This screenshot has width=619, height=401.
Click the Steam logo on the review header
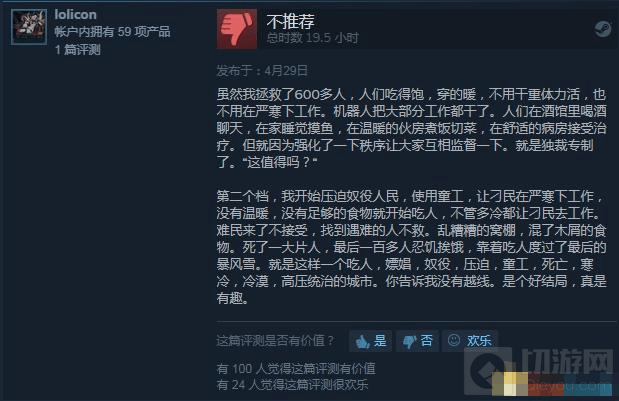point(602,29)
